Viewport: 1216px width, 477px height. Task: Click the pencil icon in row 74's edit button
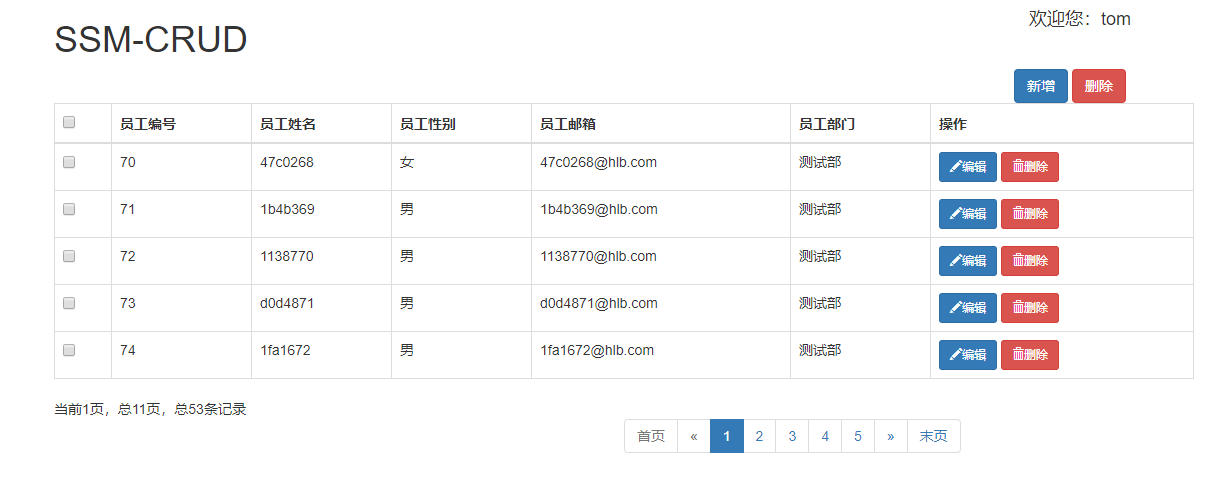tap(955, 355)
